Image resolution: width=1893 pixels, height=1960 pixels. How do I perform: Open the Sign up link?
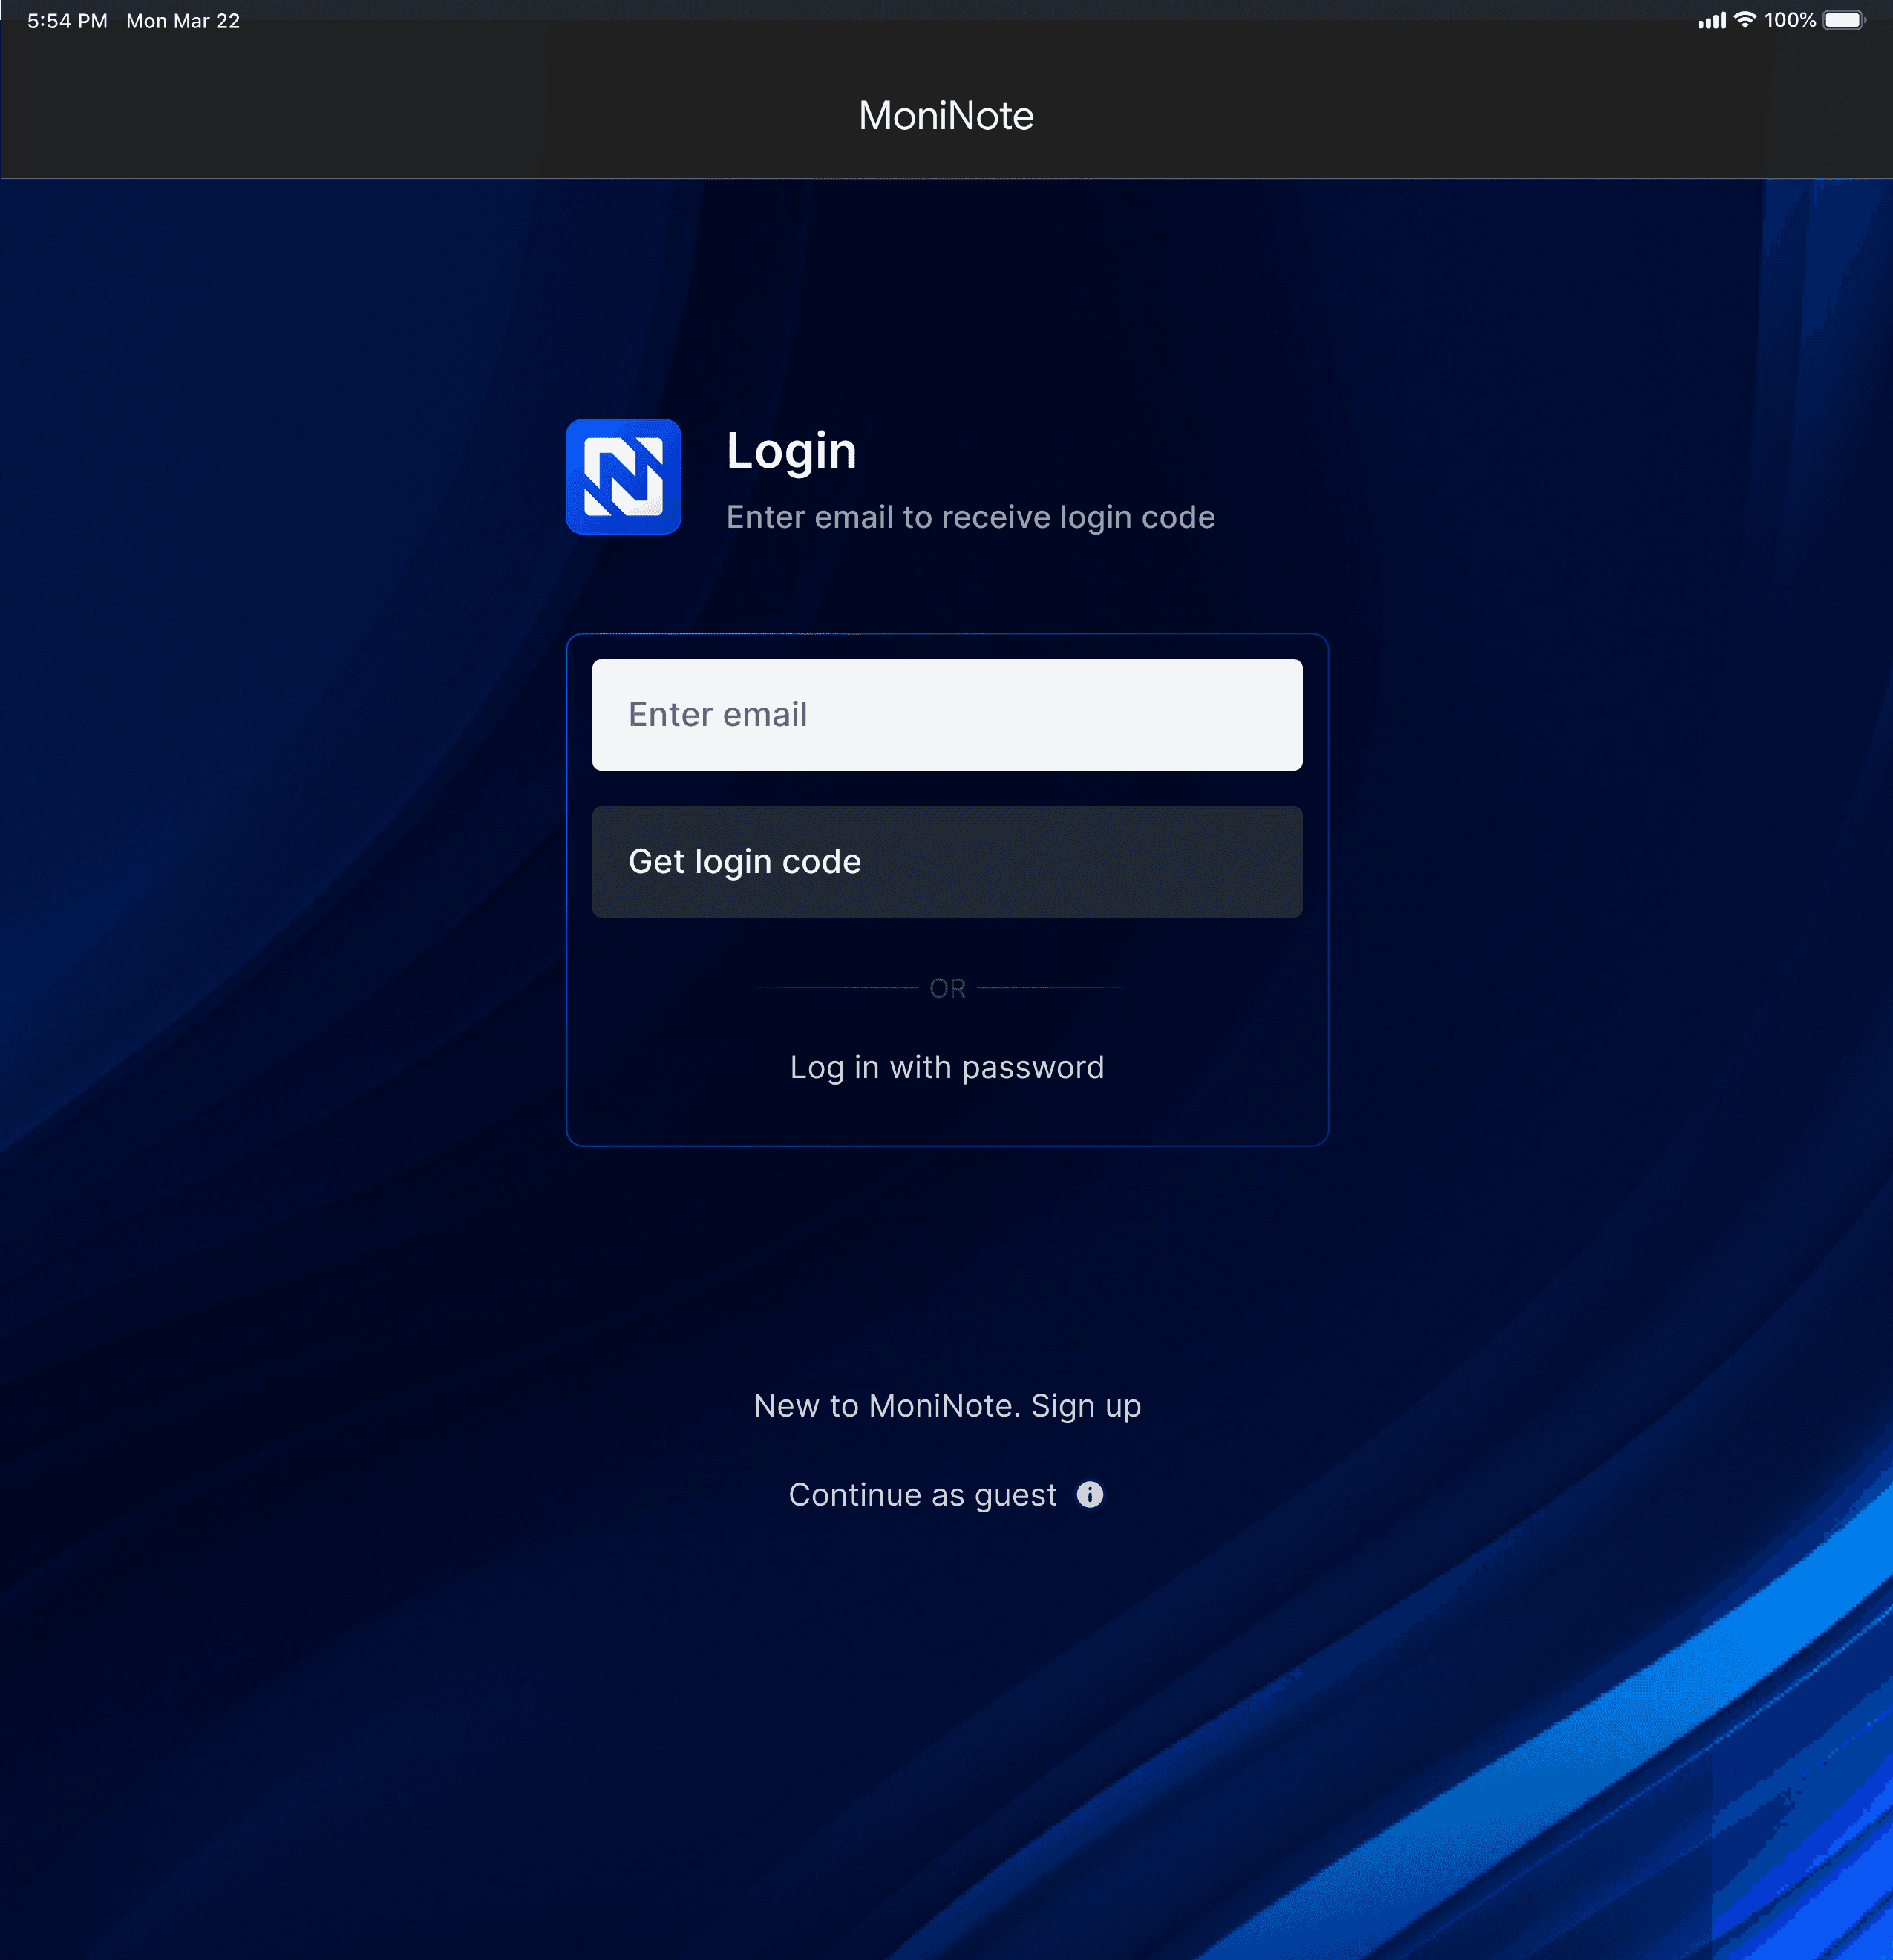pos(1086,1405)
